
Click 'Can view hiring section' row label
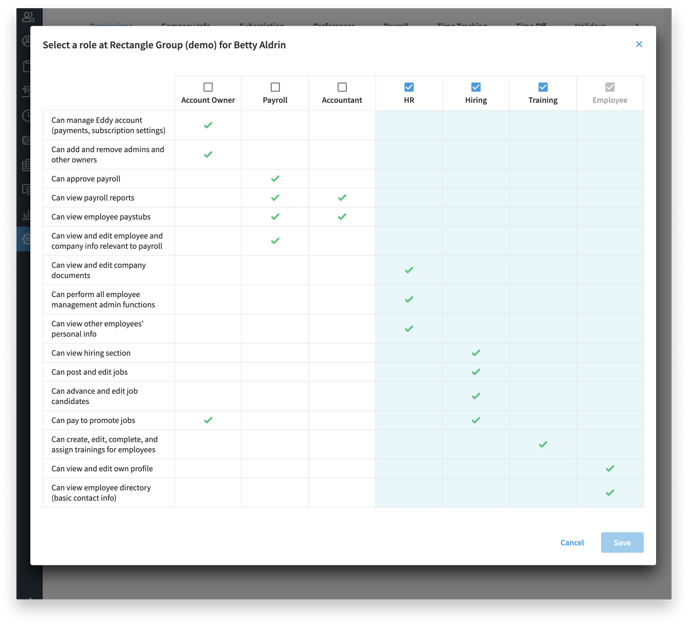(90, 353)
